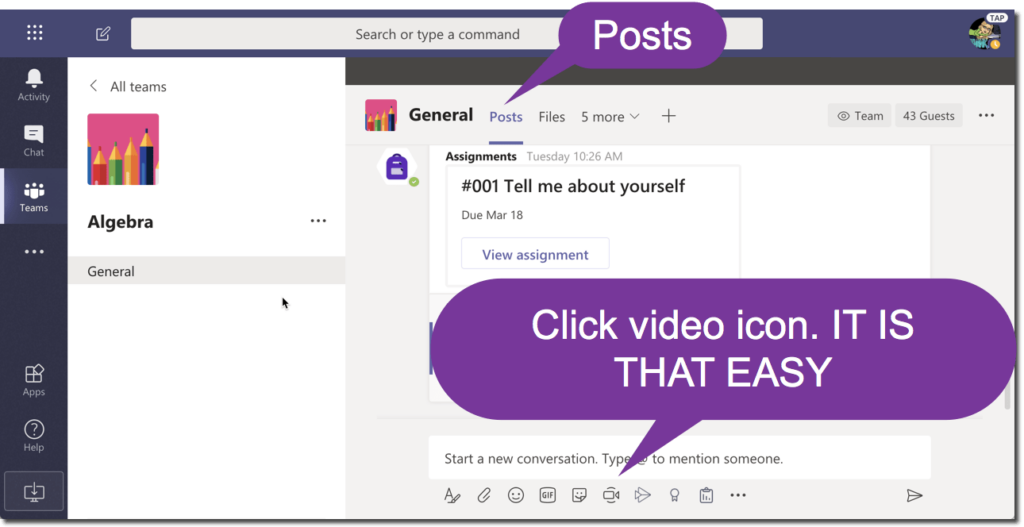Viewport: 1024px width, 527px height.
Task: Switch to the Files tab
Action: point(552,117)
